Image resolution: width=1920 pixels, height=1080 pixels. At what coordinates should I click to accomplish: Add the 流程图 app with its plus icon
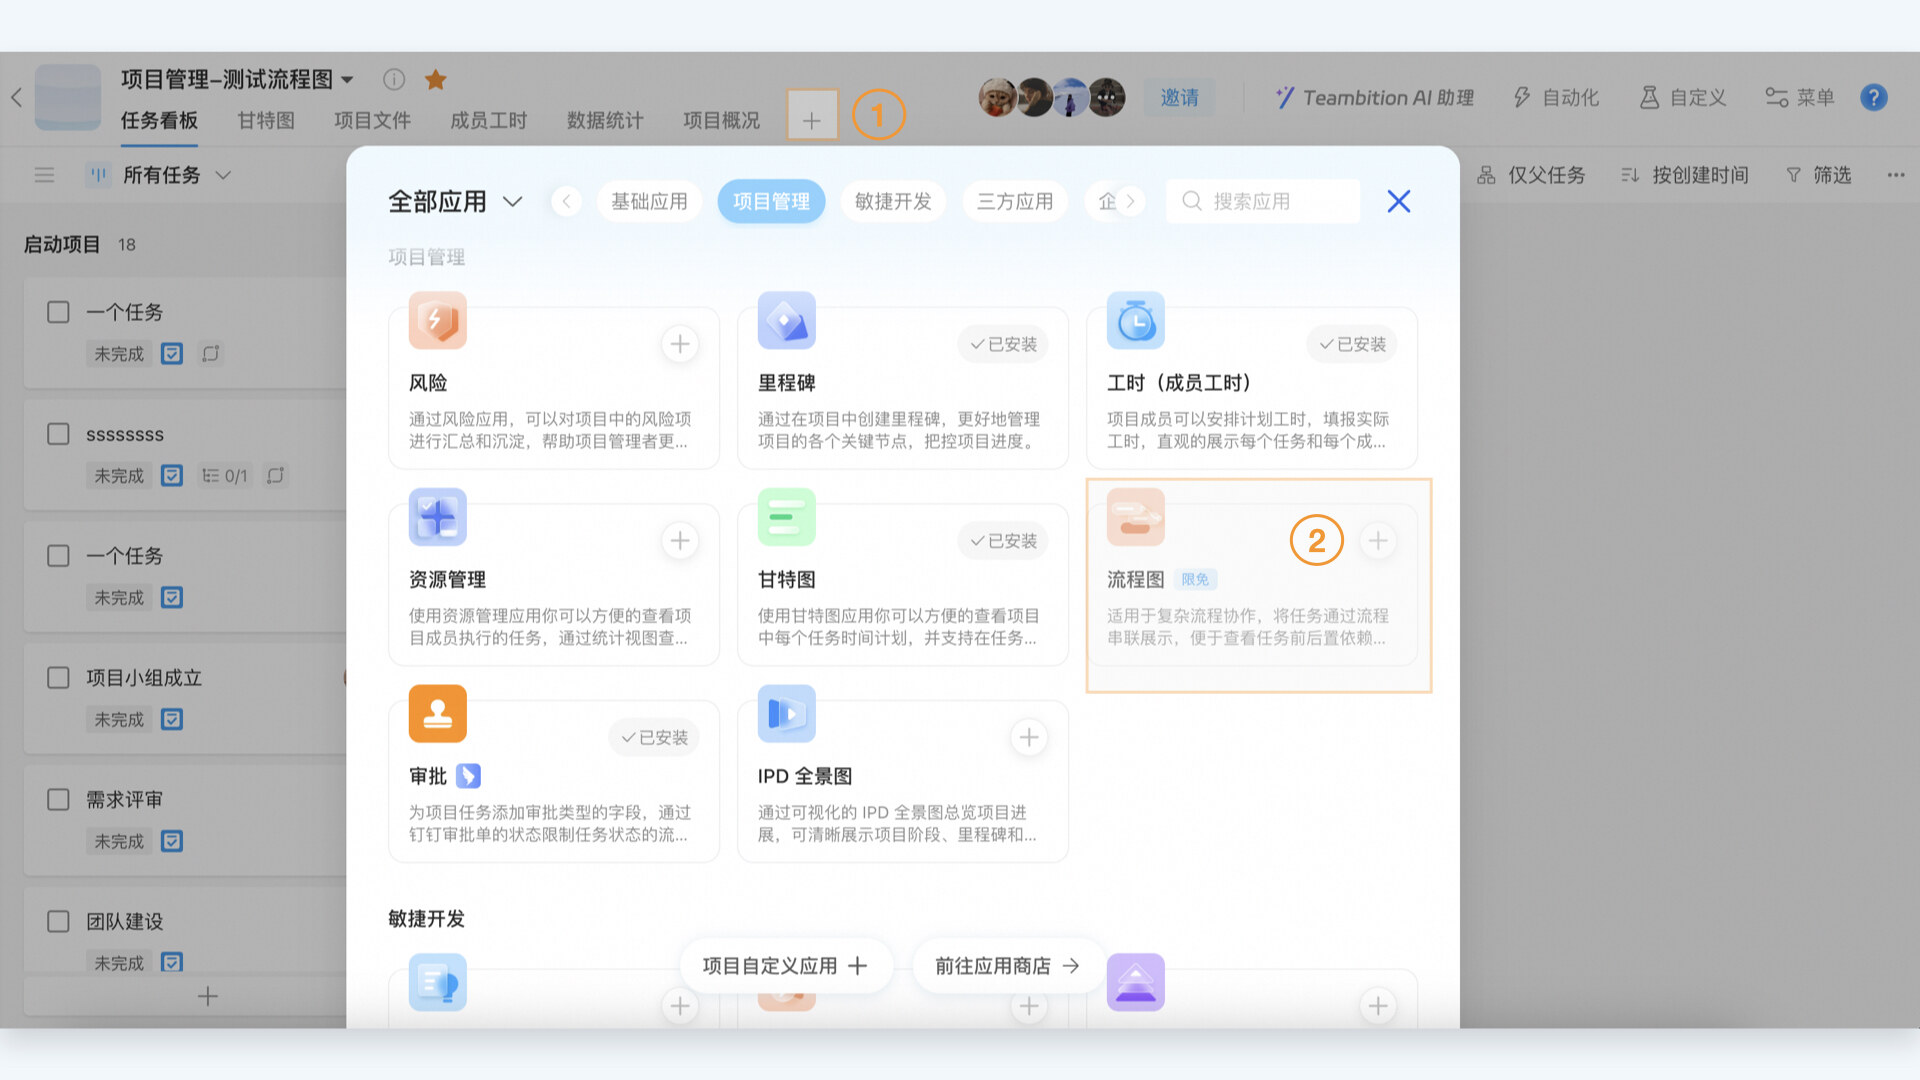point(1378,541)
